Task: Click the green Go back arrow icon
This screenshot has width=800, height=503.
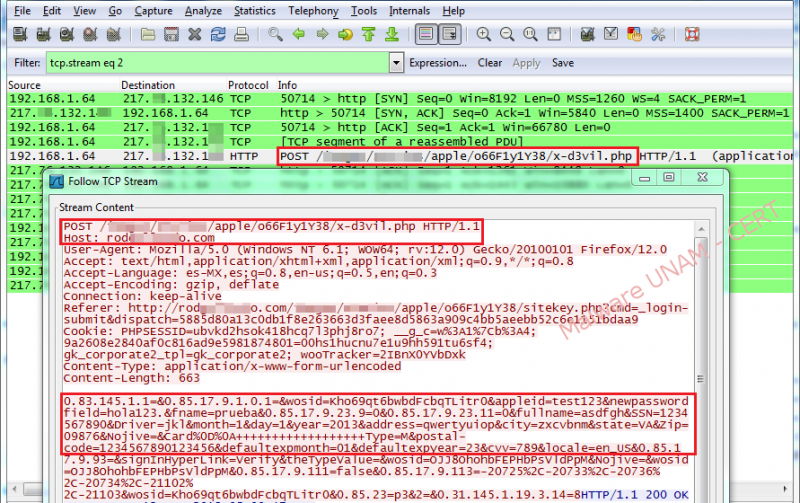Action: tap(299, 35)
